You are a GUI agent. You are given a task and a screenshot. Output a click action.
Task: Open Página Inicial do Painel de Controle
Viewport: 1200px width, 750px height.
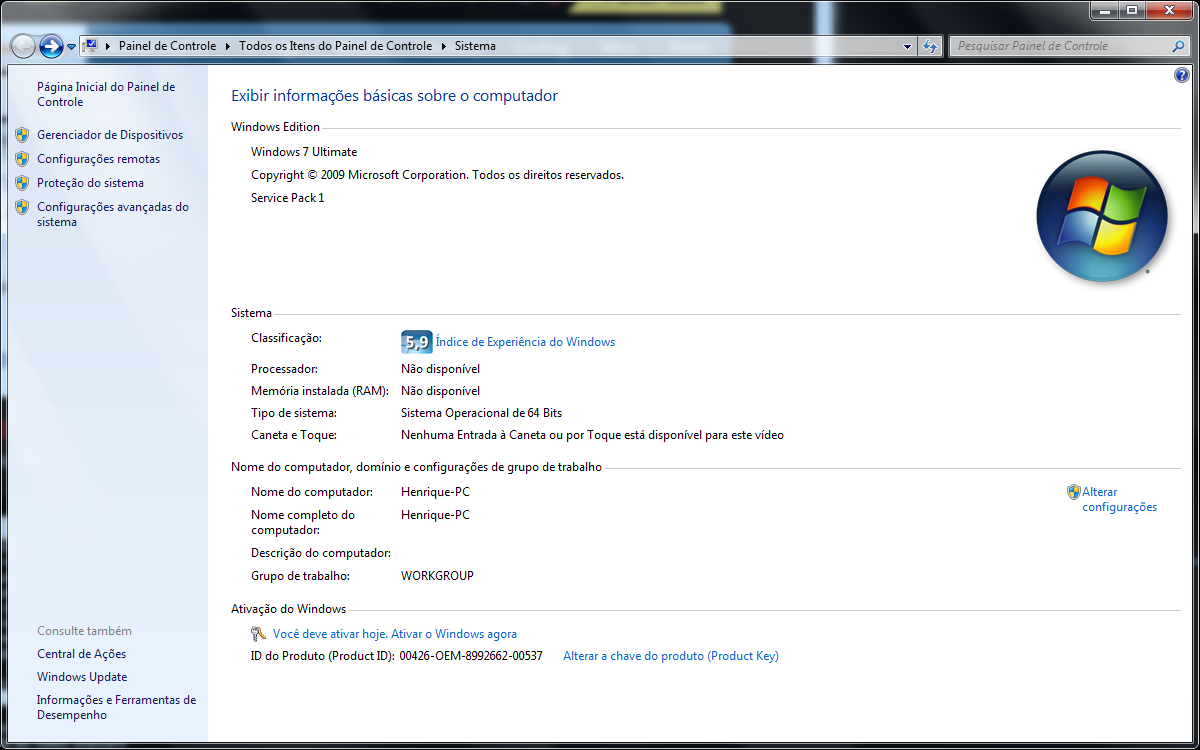click(106, 94)
